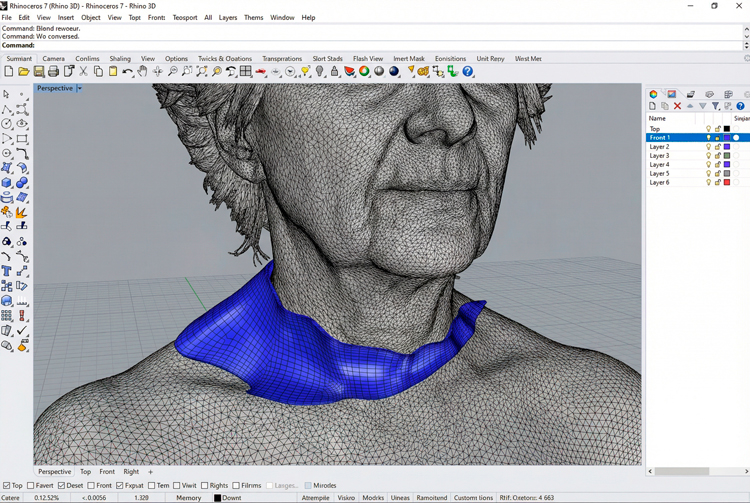Click the Layer 6 red color swatch

[x=727, y=183]
